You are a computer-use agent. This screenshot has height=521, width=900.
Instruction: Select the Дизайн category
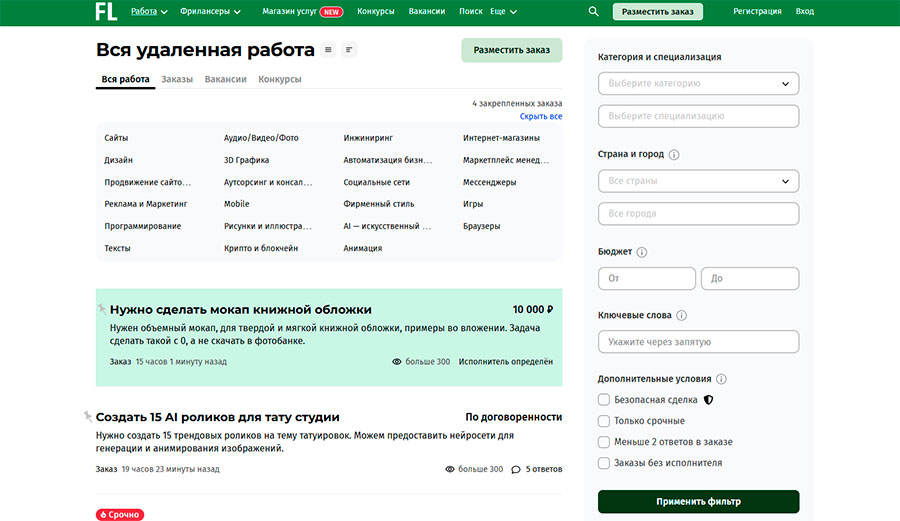pyautogui.click(x=118, y=160)
